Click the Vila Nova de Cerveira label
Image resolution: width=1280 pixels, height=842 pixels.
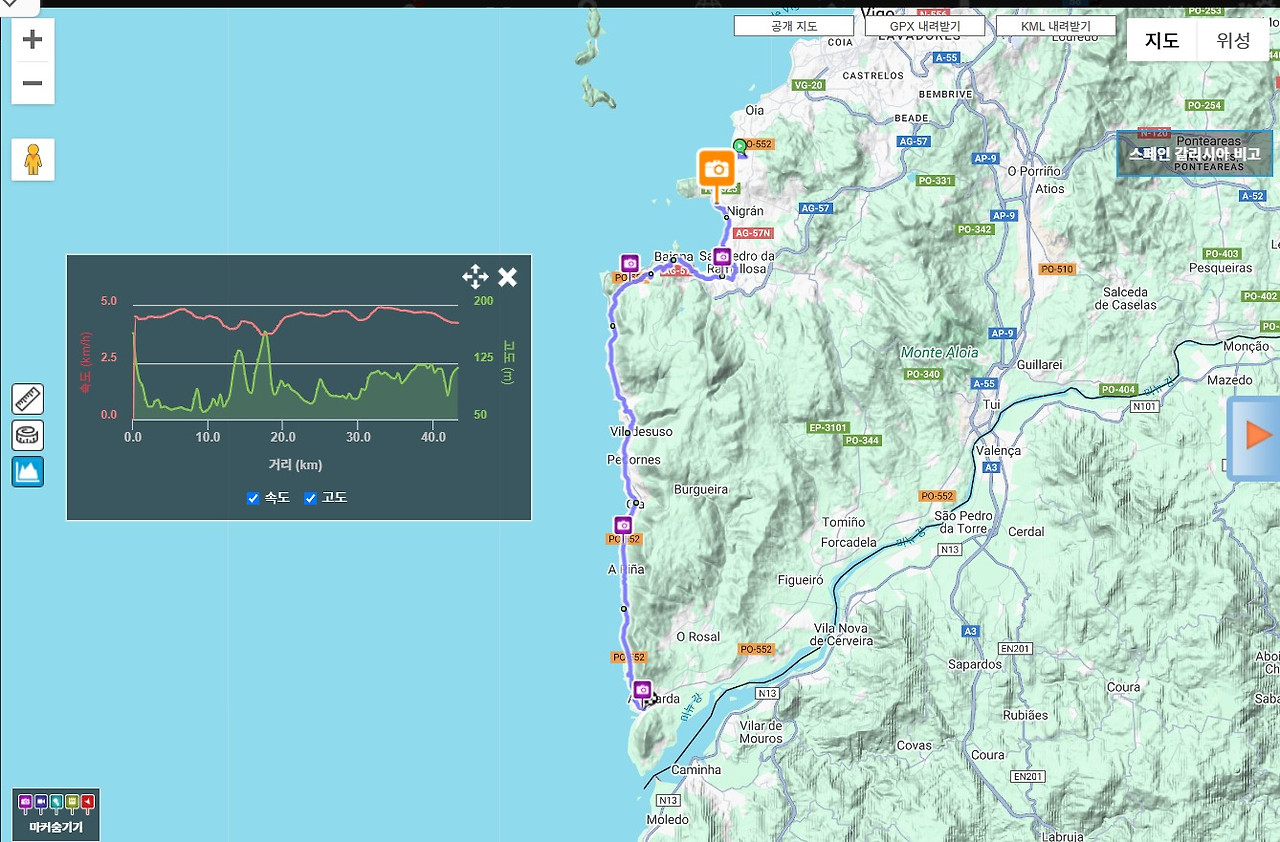[842, 635]
